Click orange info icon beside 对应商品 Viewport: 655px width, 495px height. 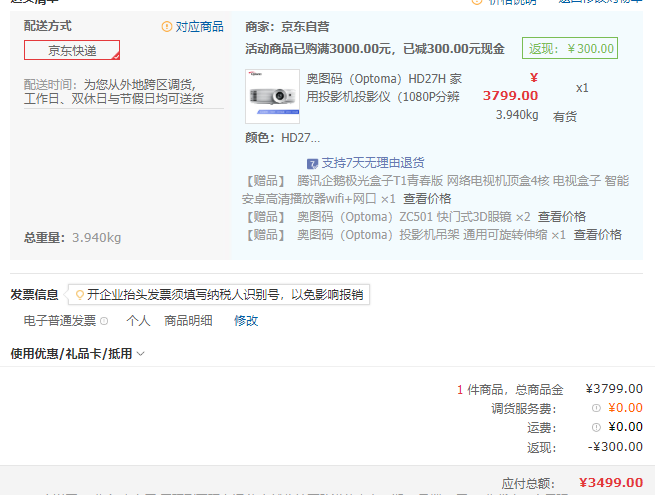coord(166,27)
